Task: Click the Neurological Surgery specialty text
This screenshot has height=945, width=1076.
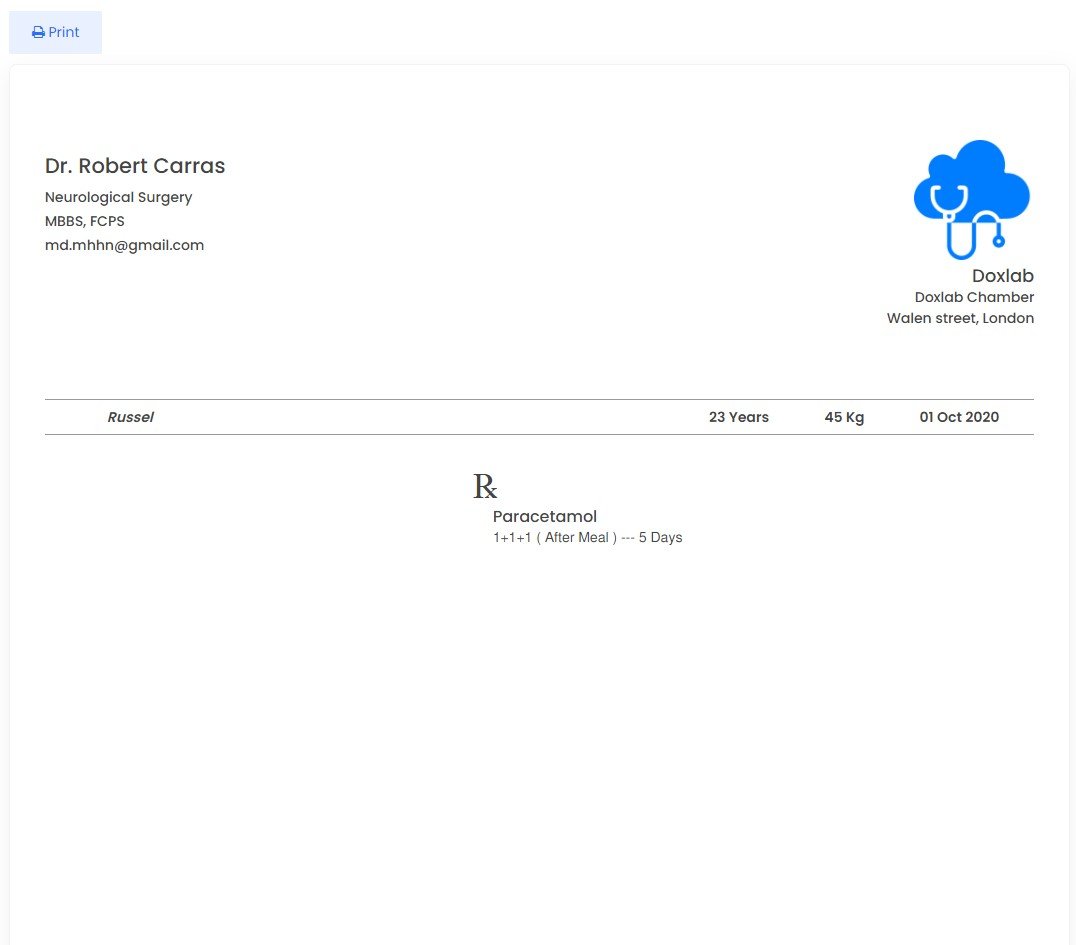Action: coord(118,197)
